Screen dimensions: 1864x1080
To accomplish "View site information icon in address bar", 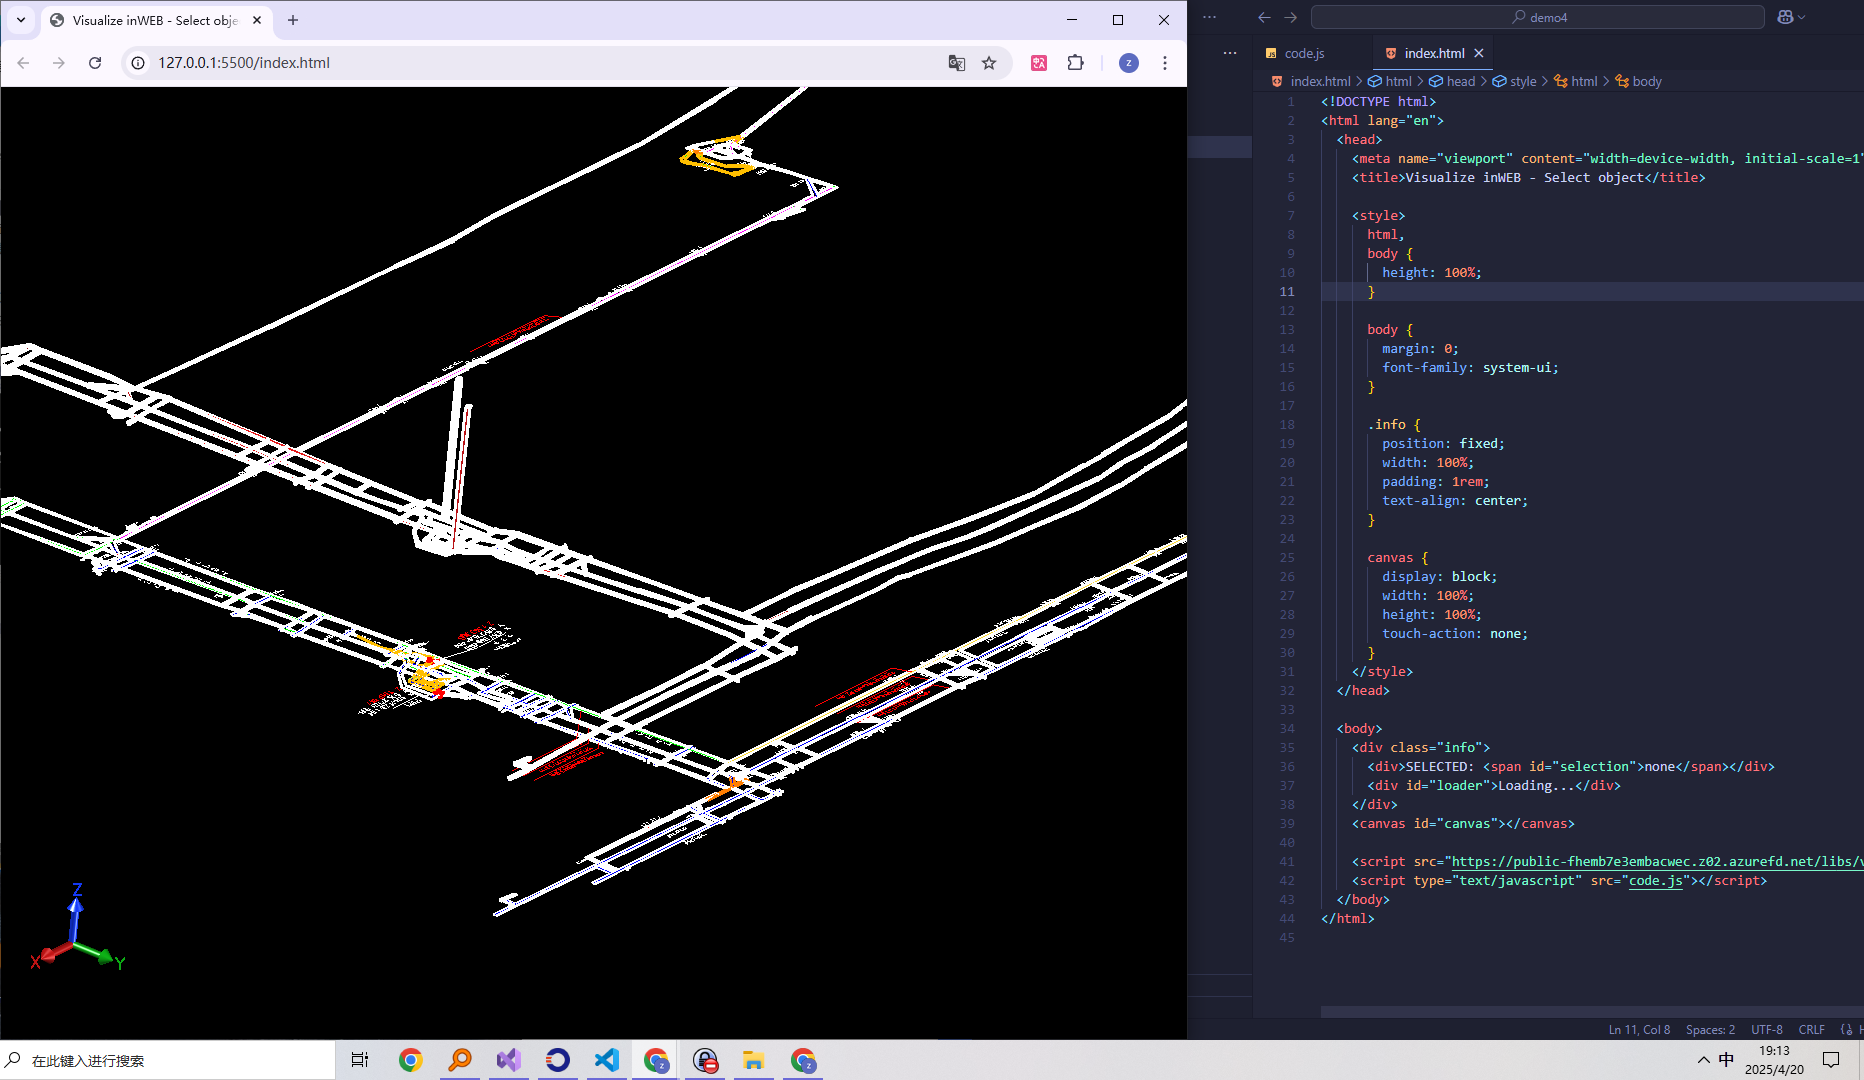I will (139, 63).
